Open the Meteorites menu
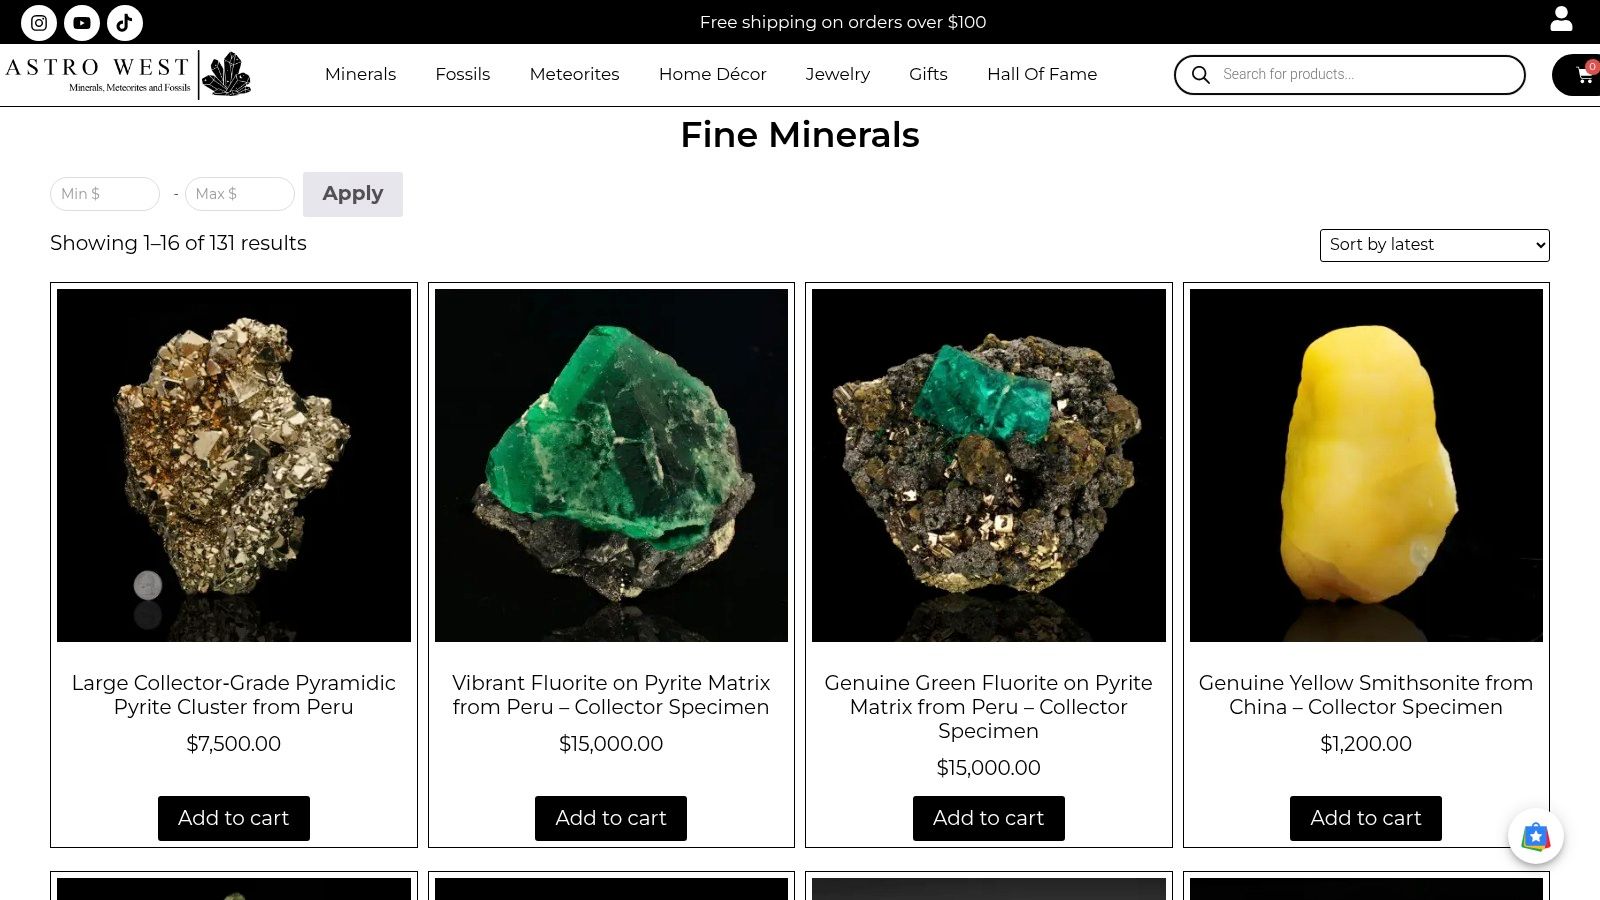Image resolution: width=1600 pixels, height=900 pixels. pos(574,74)
